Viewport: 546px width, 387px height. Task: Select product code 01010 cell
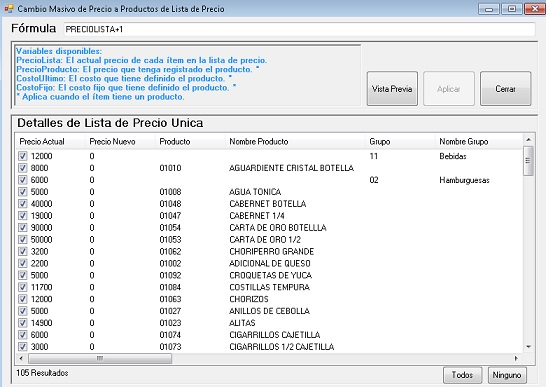tap(170, 168)
